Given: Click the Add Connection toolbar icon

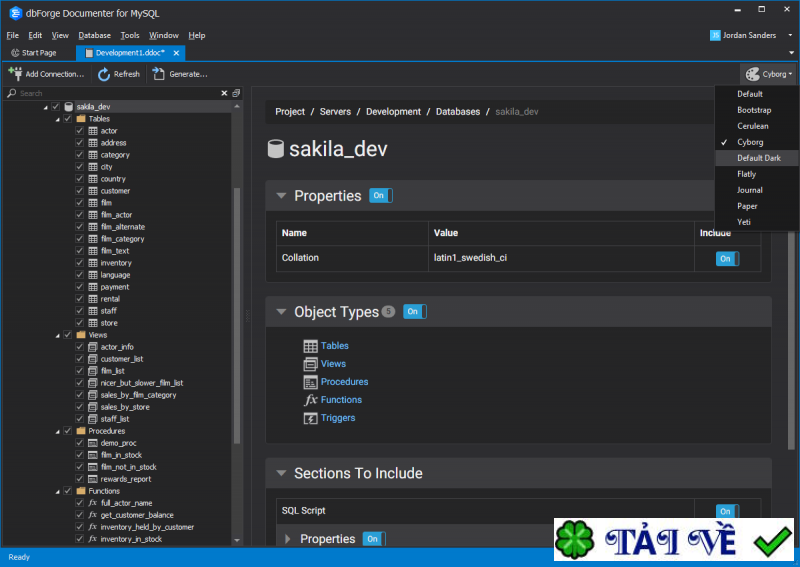Looking at the screenshot, I should click(15, 74).
